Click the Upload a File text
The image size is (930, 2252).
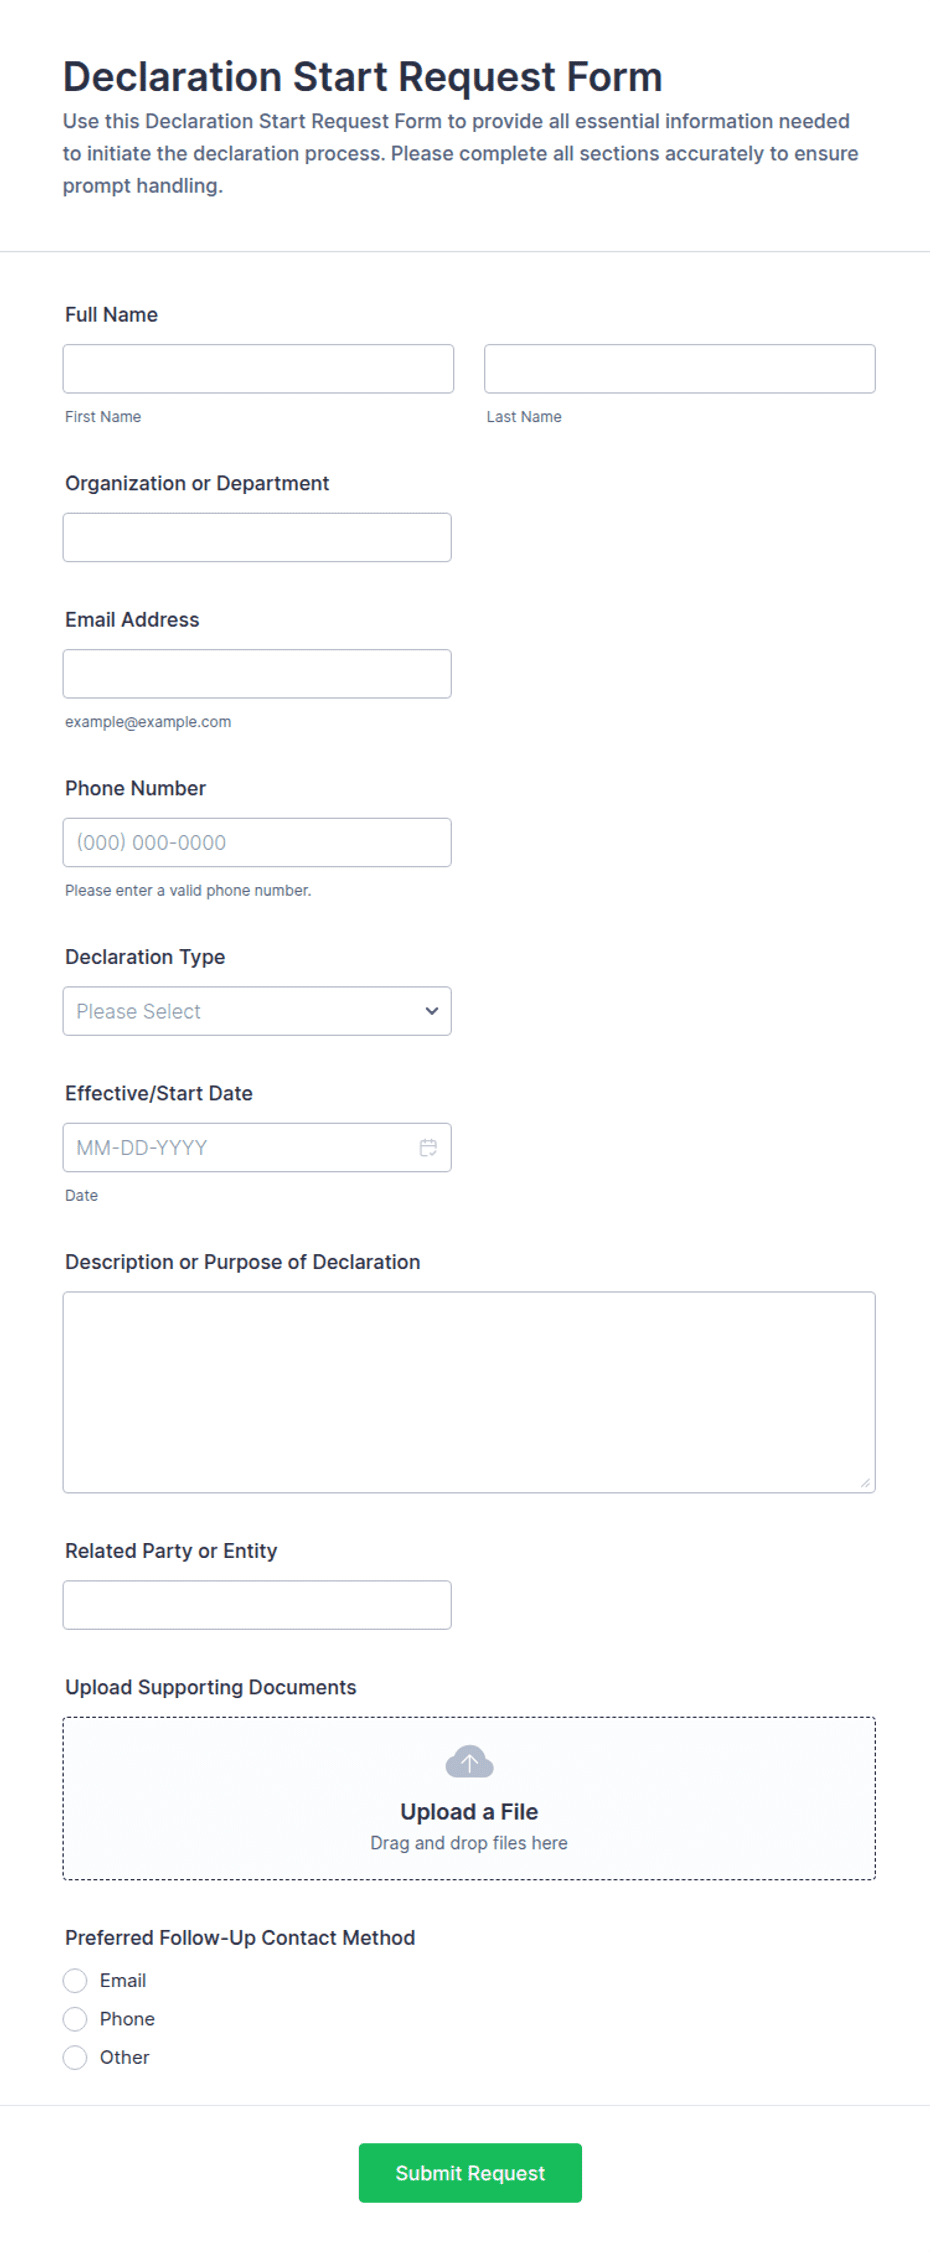point(469,1812)
